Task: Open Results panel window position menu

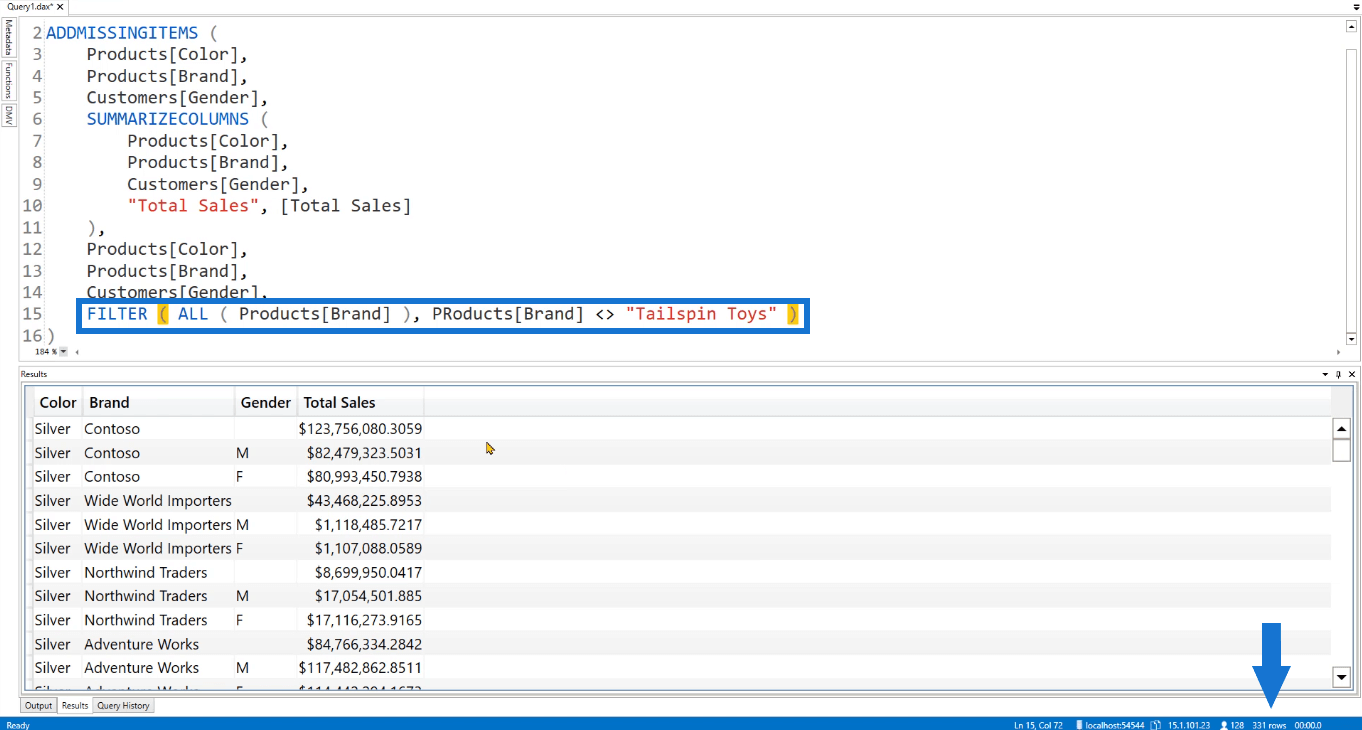Action: (x=1326, y=374)
